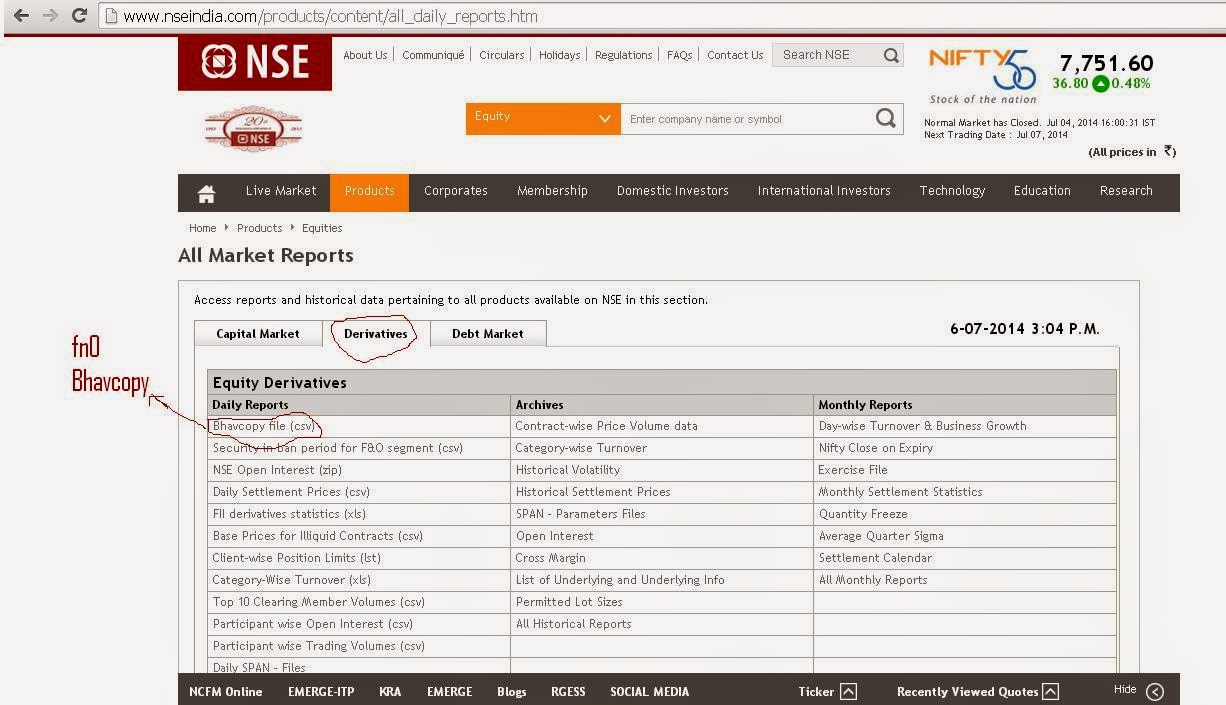Click the browser address bar
Screen dimensions: 1226x705
(x=660, y=16)
